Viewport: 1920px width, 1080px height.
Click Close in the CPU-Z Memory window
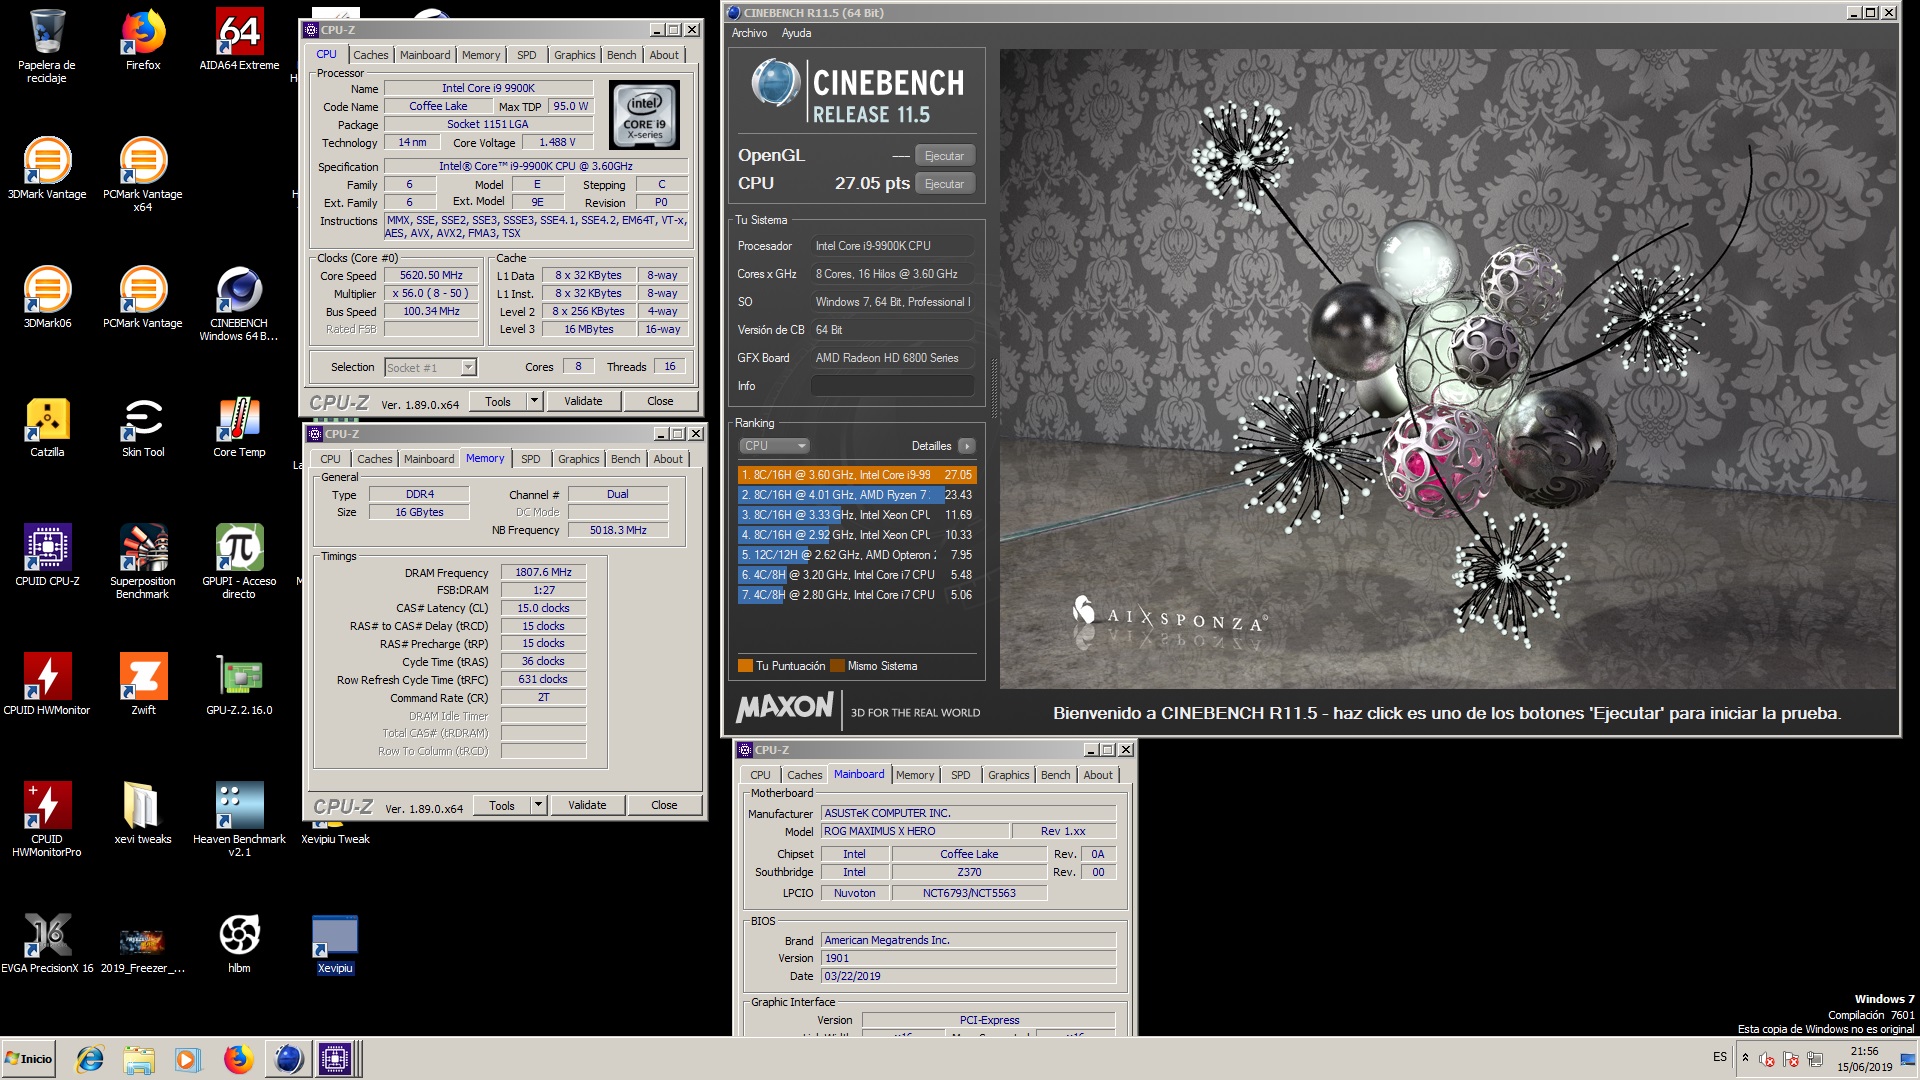coord(664,805)
